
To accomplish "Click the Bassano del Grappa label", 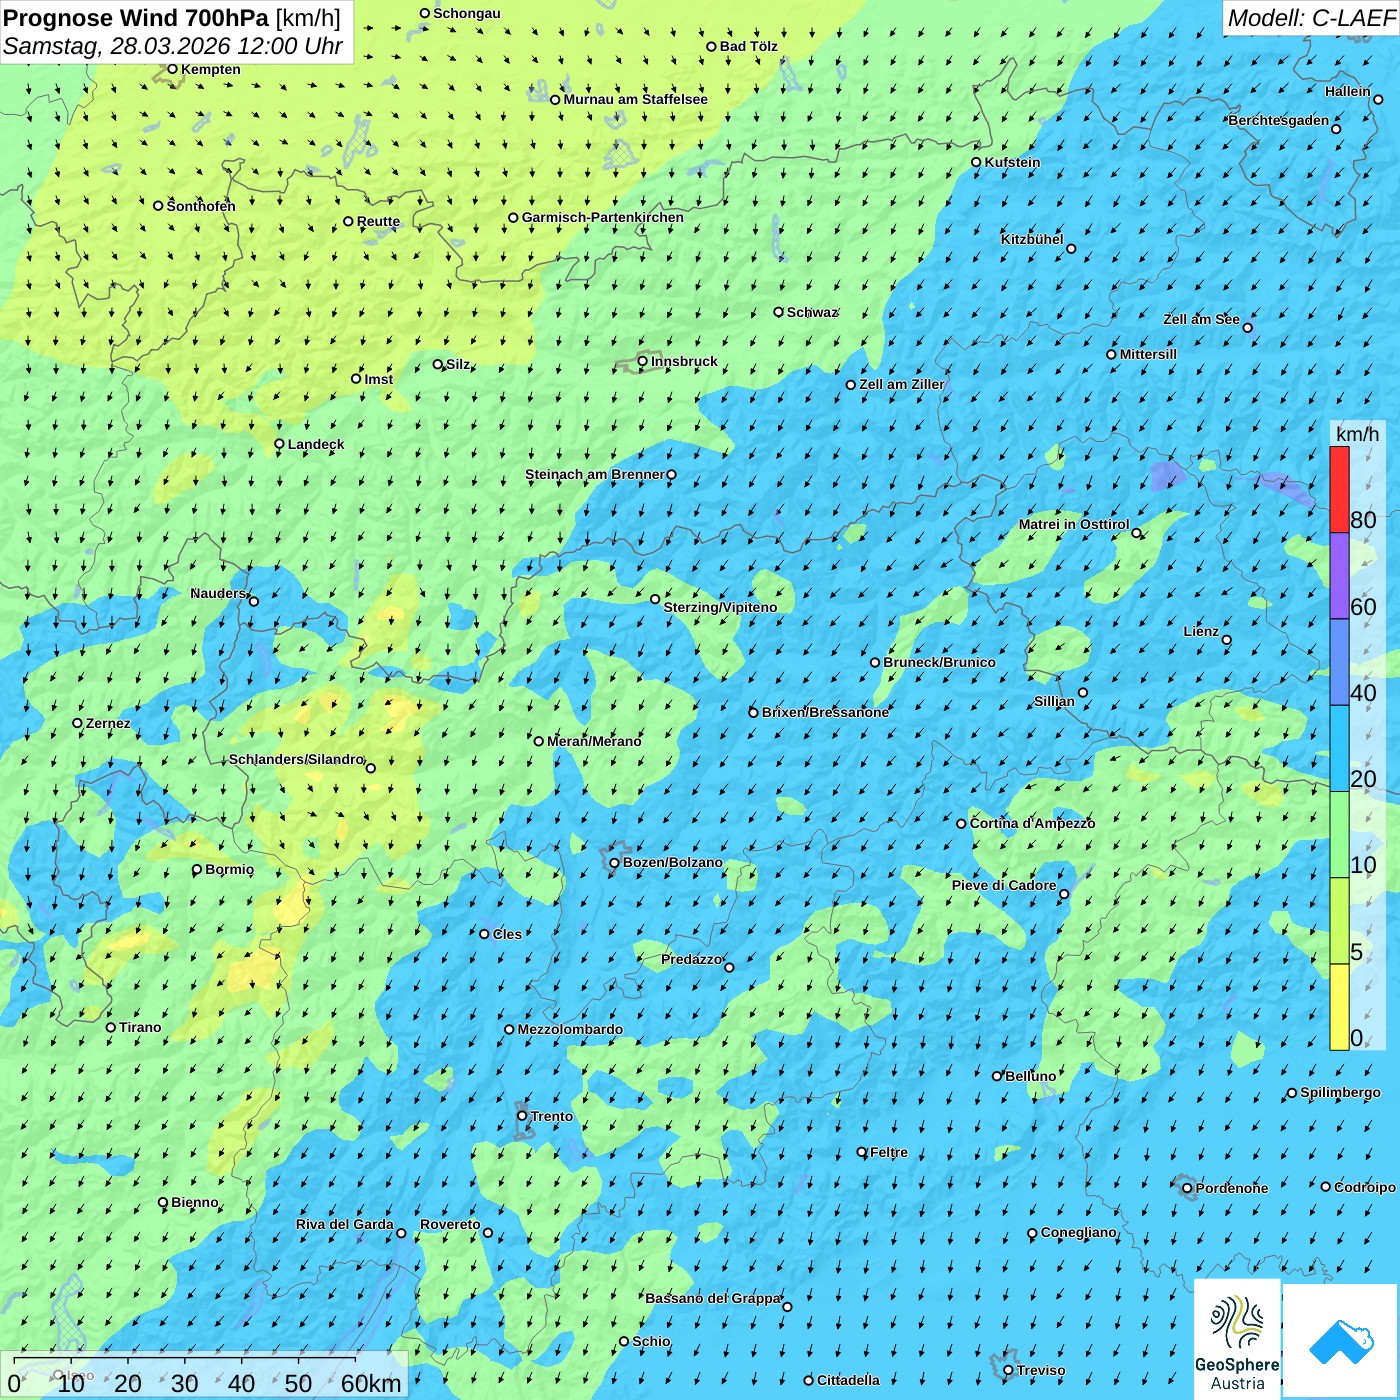I will click(713, 1298).
